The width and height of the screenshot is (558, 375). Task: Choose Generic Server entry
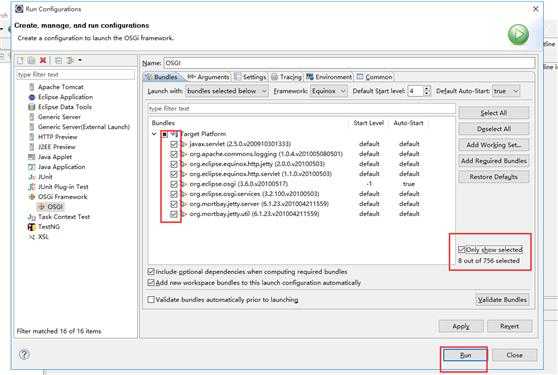coord(59,117)
